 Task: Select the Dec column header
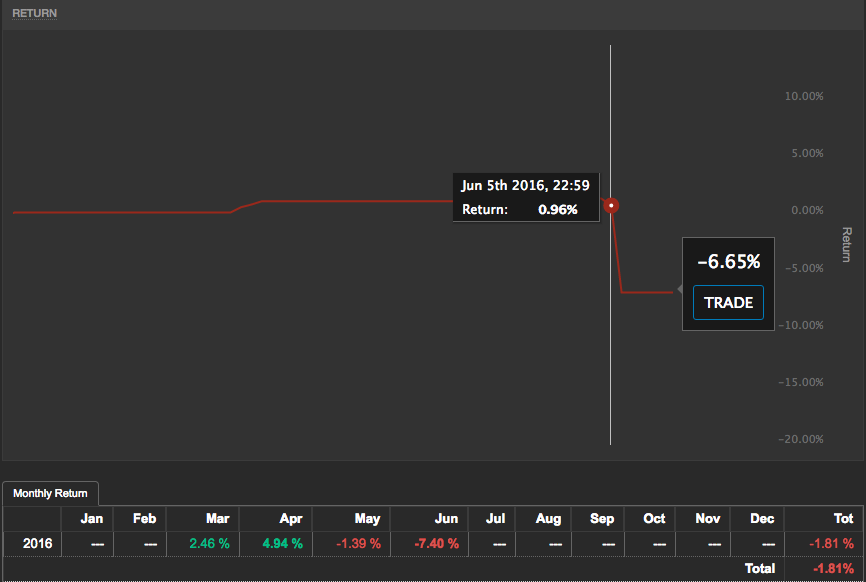pos(763,518)
